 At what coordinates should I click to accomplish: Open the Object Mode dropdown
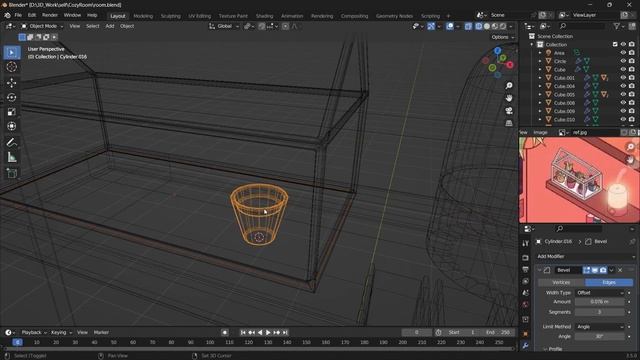[x=42, y=26]
